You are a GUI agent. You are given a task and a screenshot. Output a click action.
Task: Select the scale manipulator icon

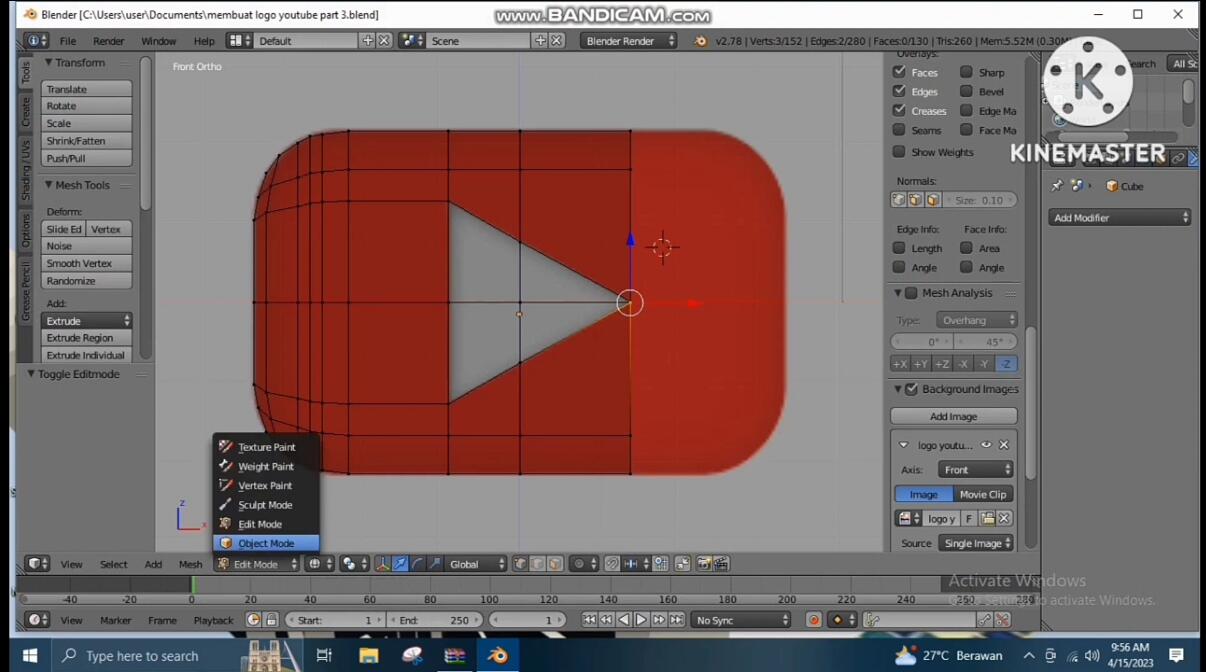point(435,564)
